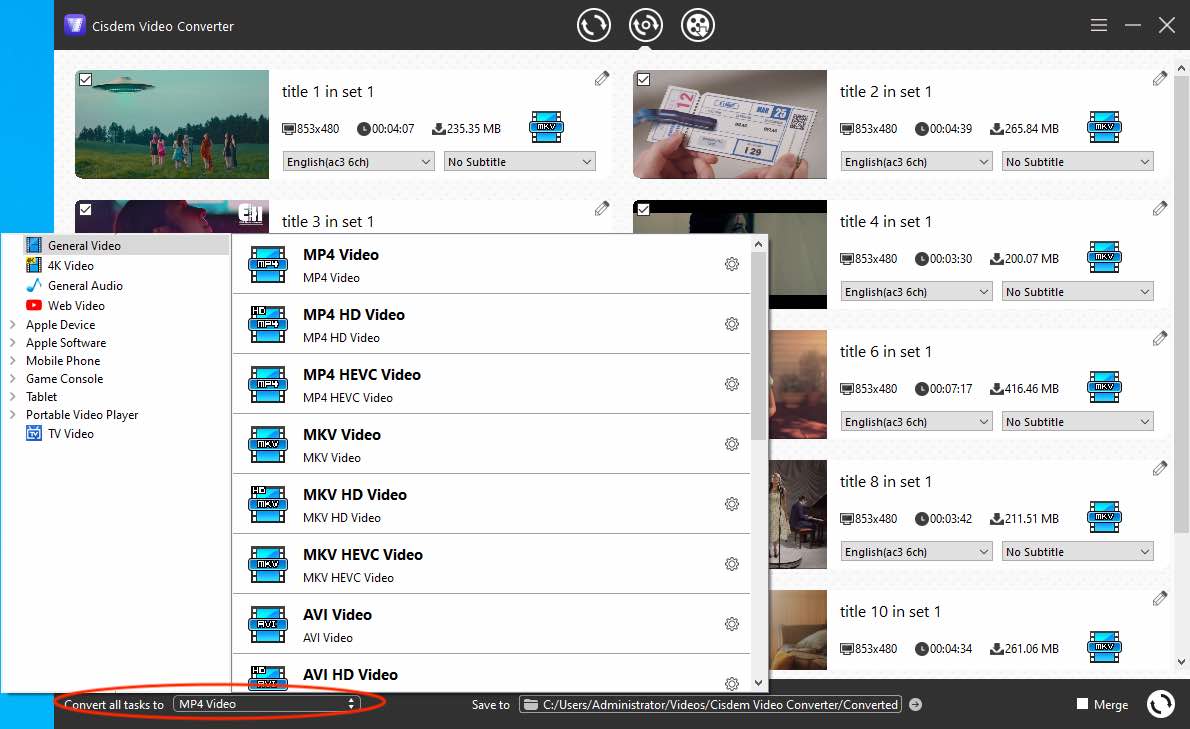Screen dimensions: 1190x729
Task: Open subtitle dropdown for title 8
Action: [1078, 551]
